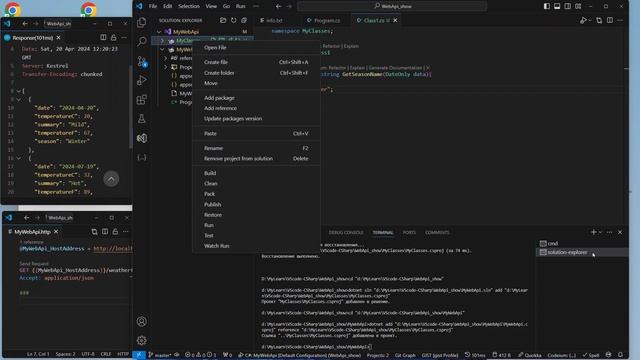Click the http://local host address link

point(113,249)
